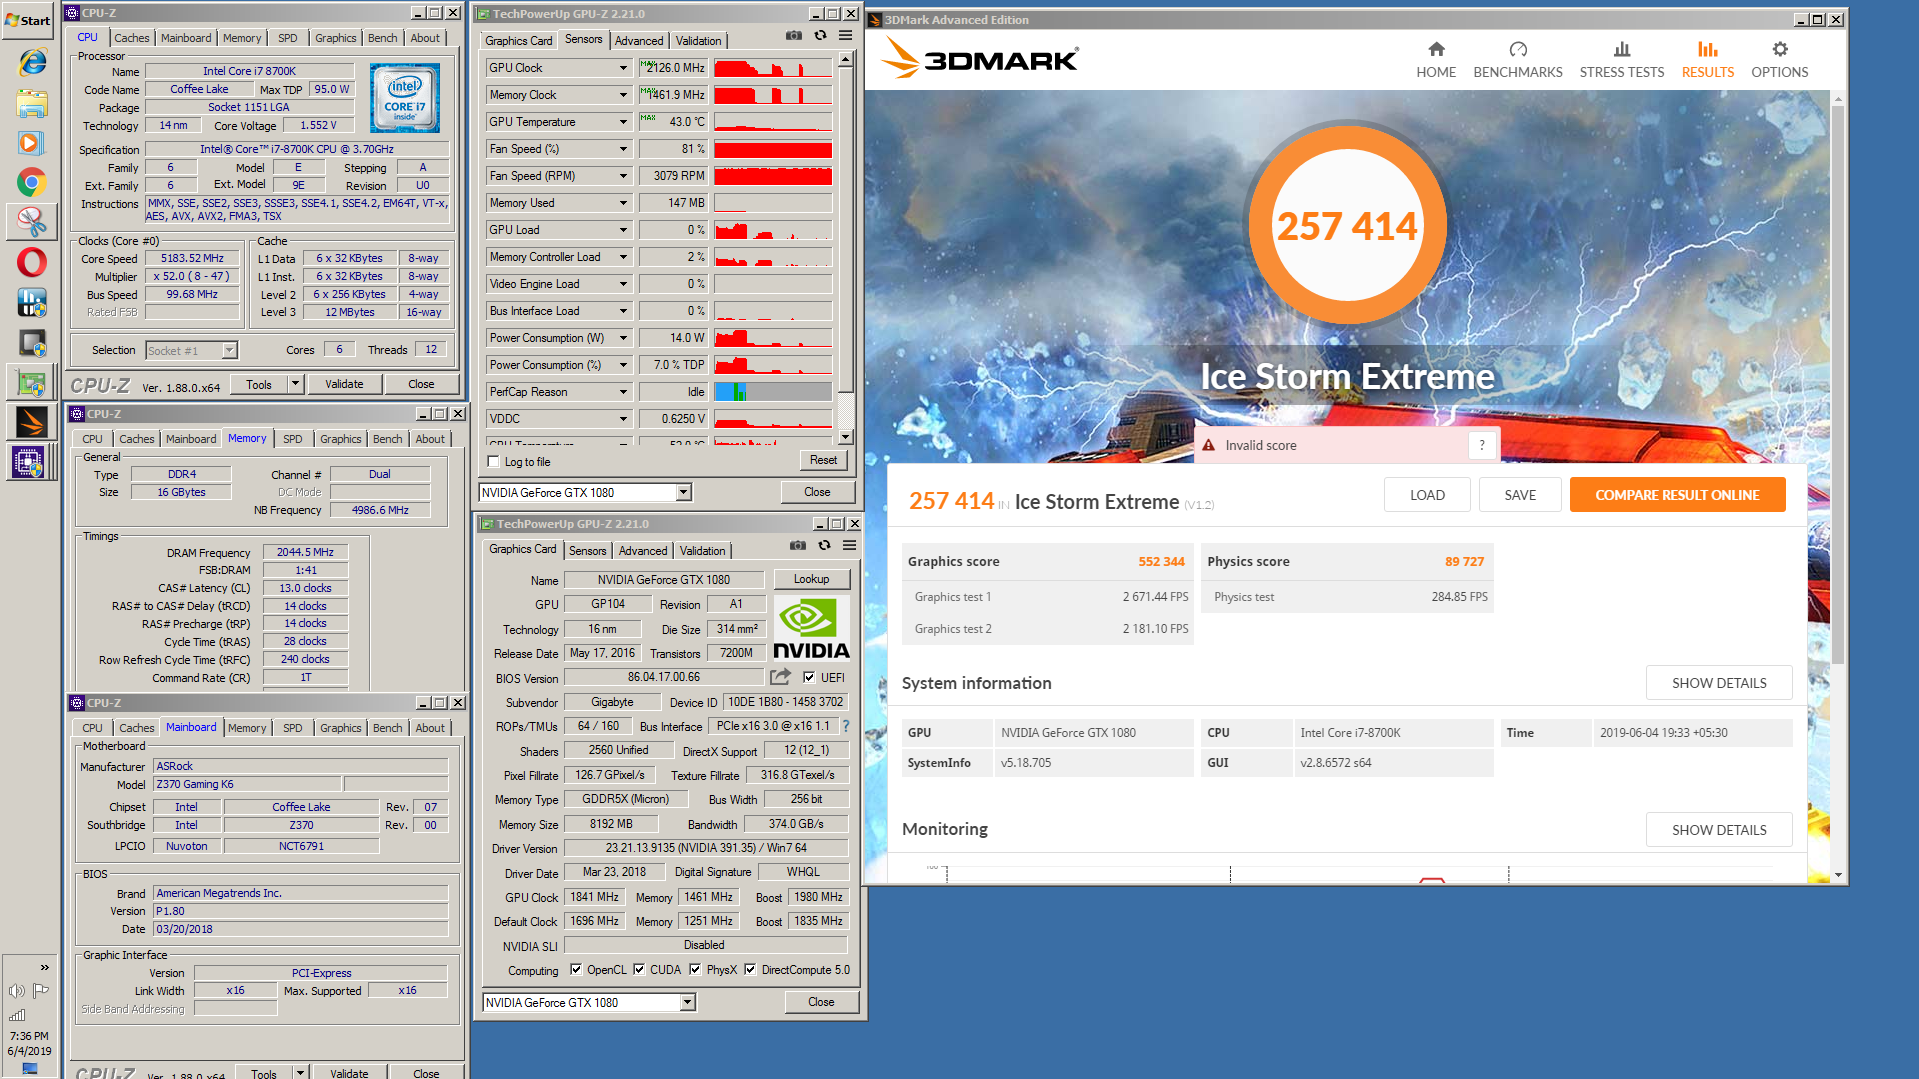Select SPD tab in CPU-Z Memory window
The width and height of the screenshot is (1919, 1079).
coord(293,439)
